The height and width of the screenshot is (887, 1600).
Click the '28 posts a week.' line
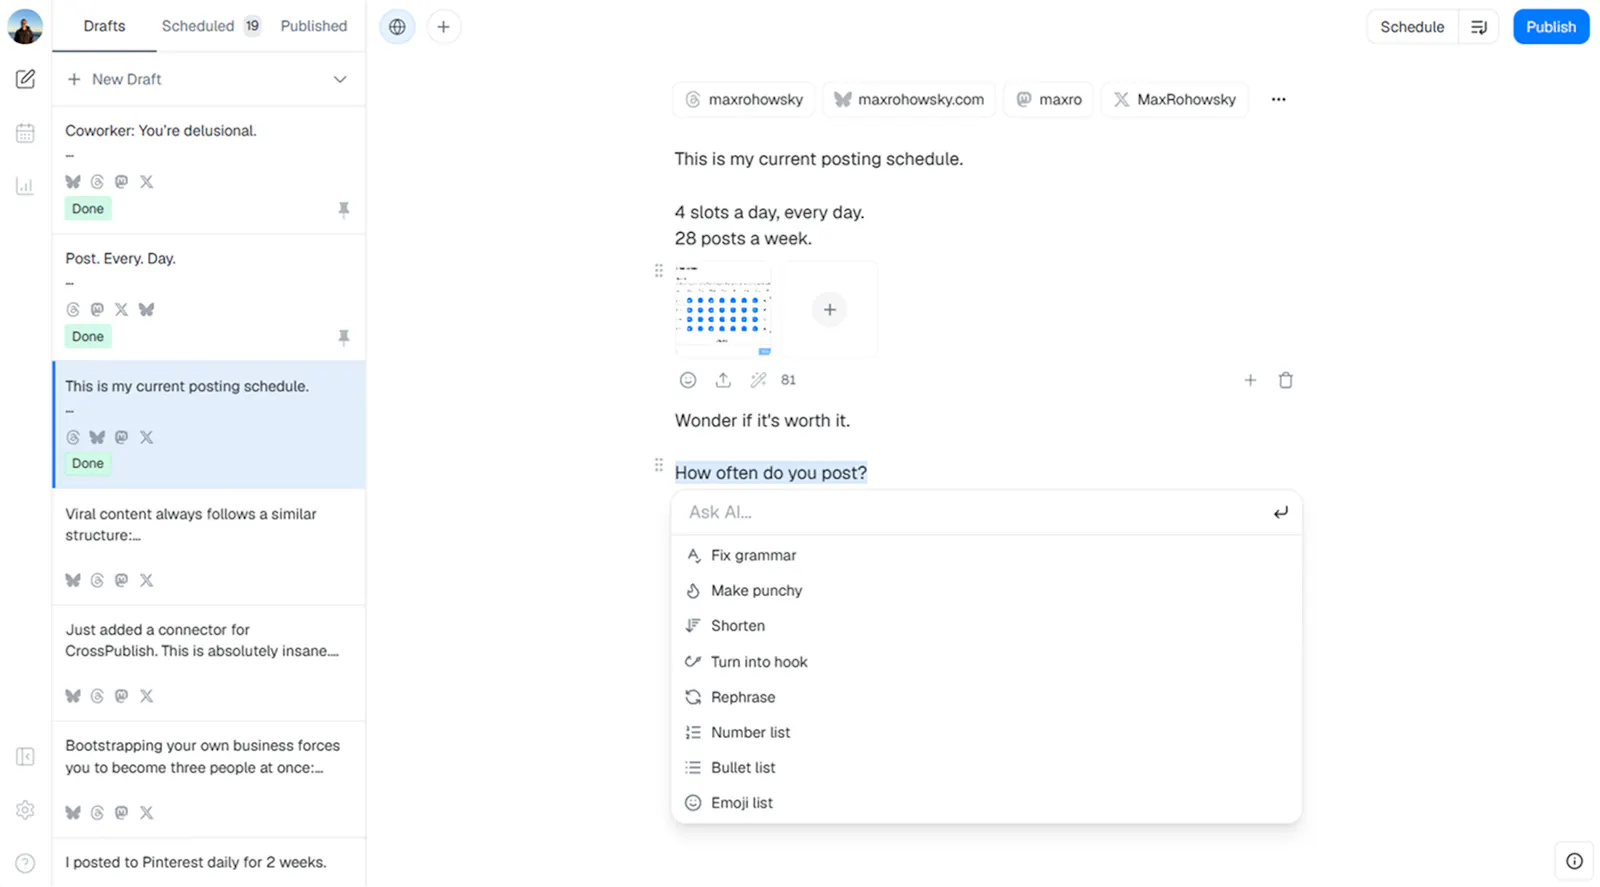743,239
